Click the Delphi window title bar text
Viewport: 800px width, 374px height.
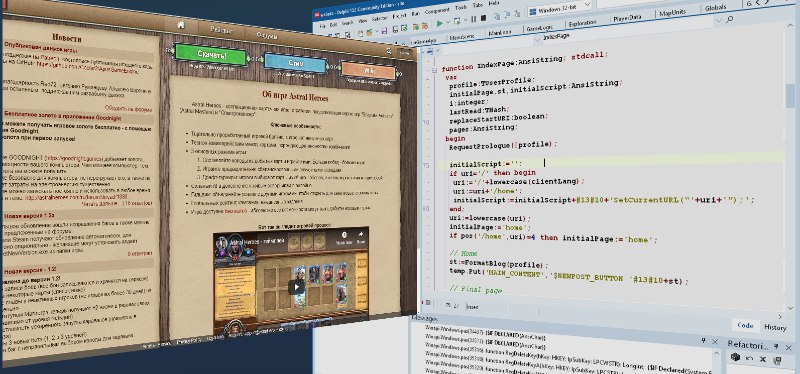[x=361, y=9]
